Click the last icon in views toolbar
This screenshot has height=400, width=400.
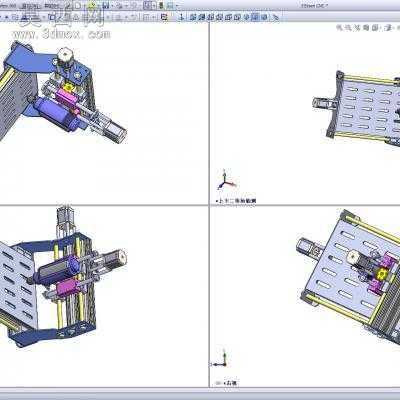[276, 17]
